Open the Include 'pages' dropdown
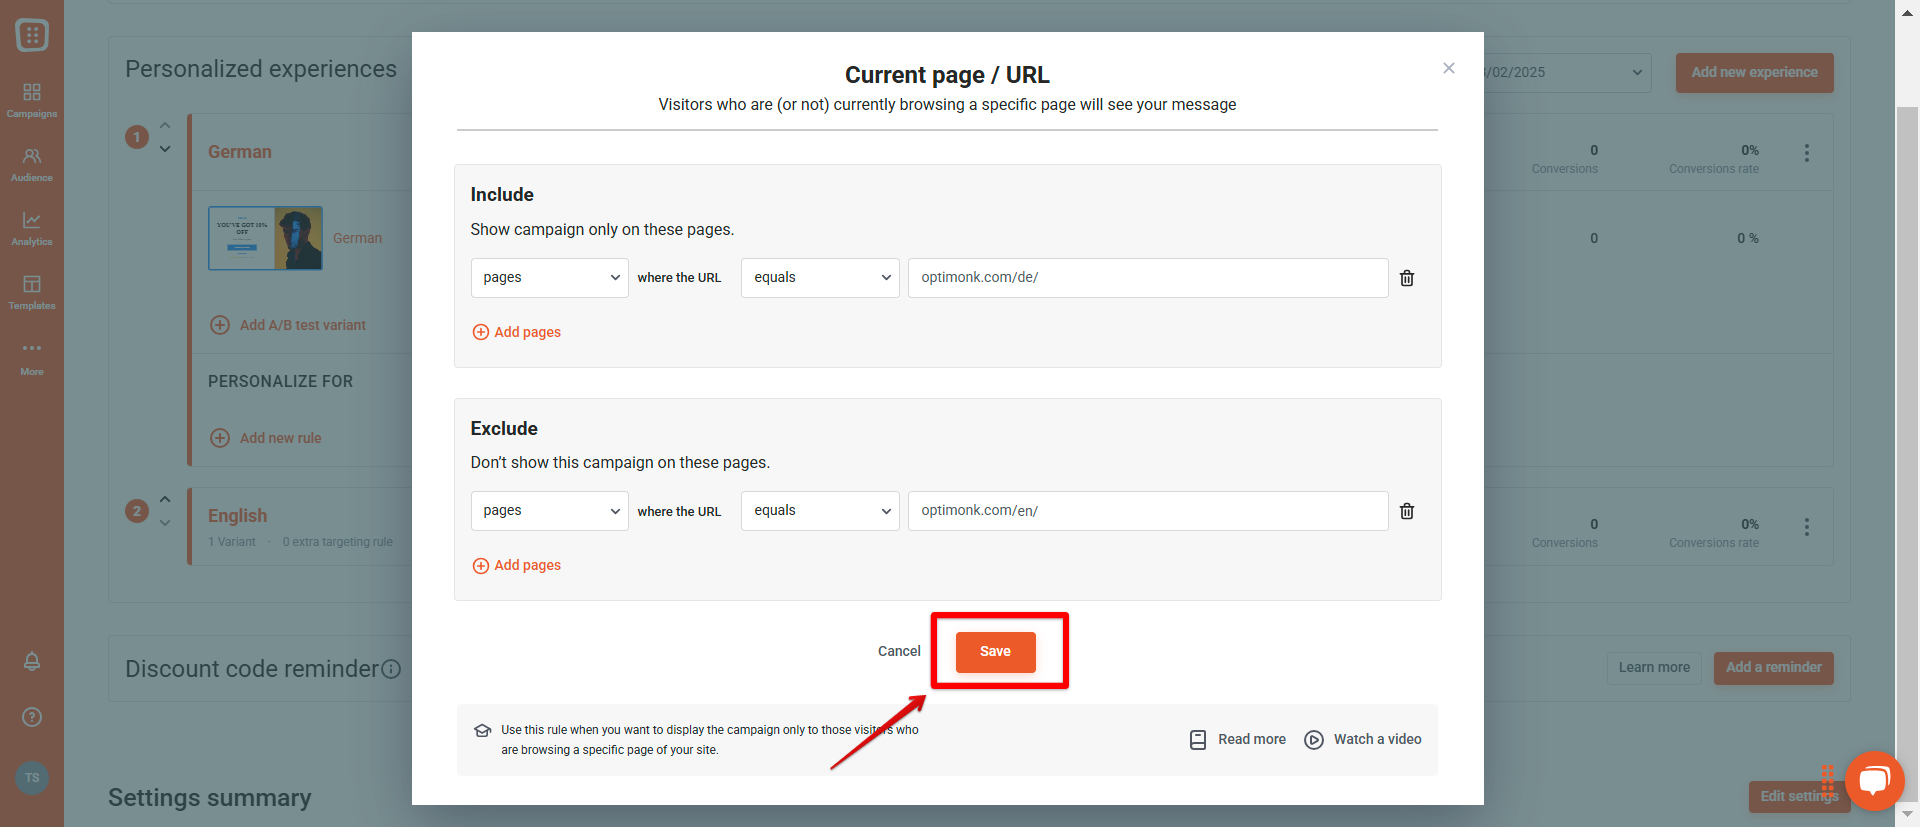The height and width of the screenshot is (827, 1920). [550, 278]
